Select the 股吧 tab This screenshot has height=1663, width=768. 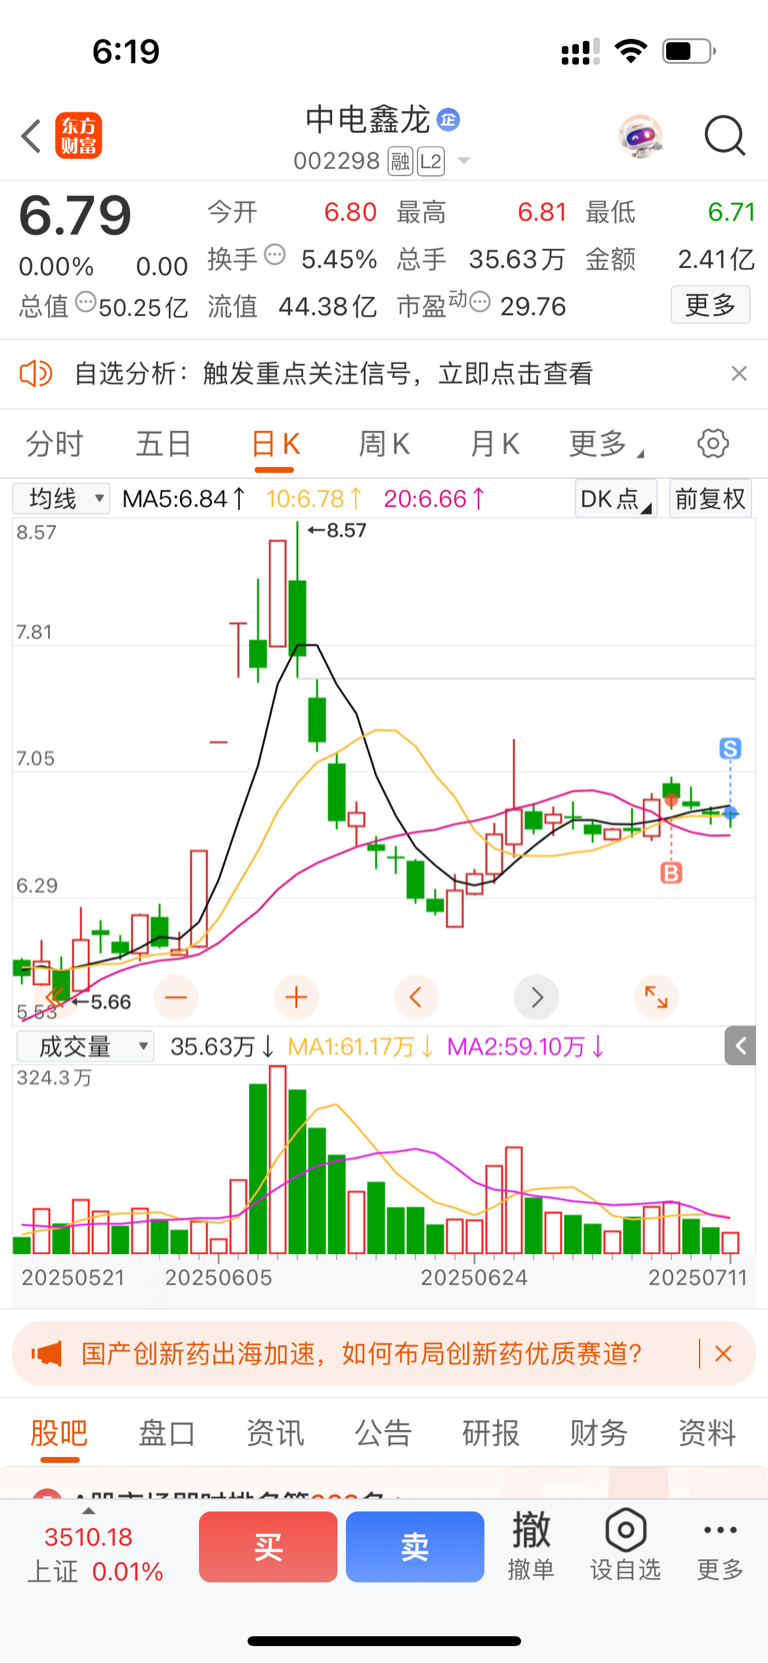59,1433
